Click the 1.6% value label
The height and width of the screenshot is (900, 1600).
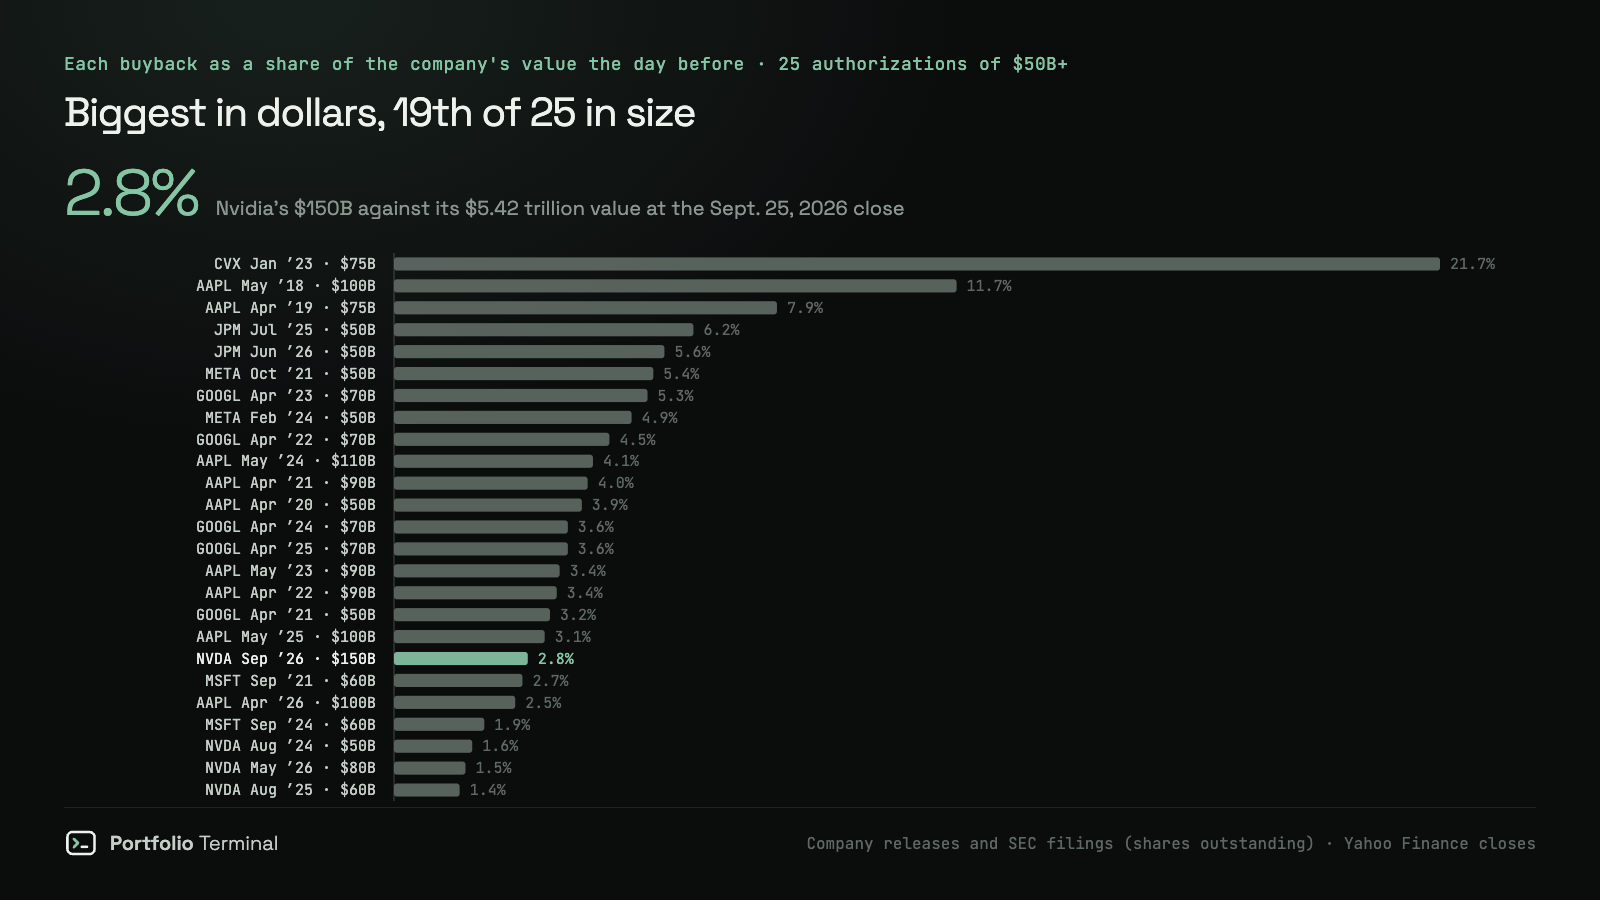coord(500,746)
